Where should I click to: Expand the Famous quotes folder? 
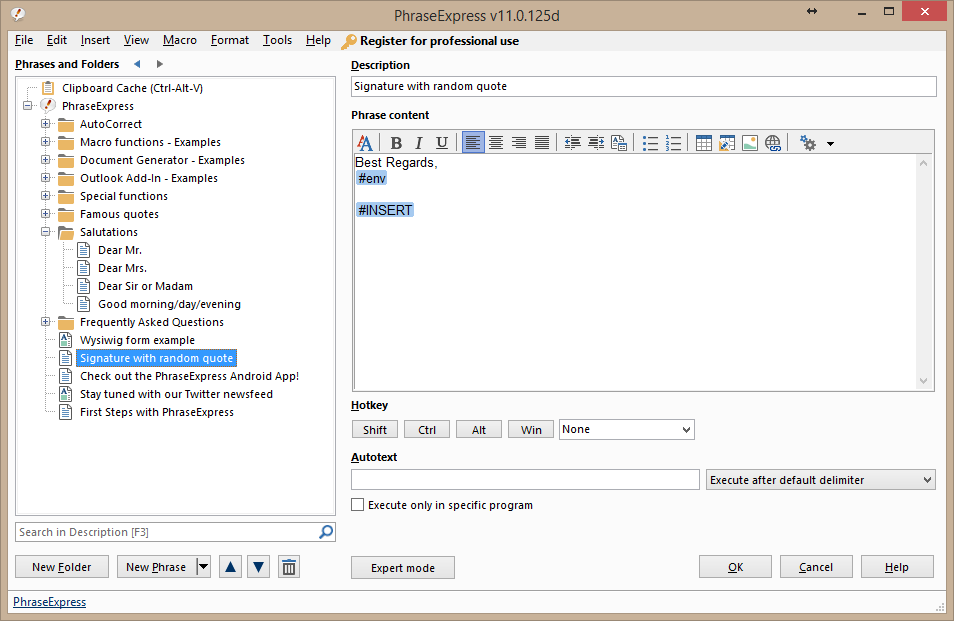pos(46,214)
